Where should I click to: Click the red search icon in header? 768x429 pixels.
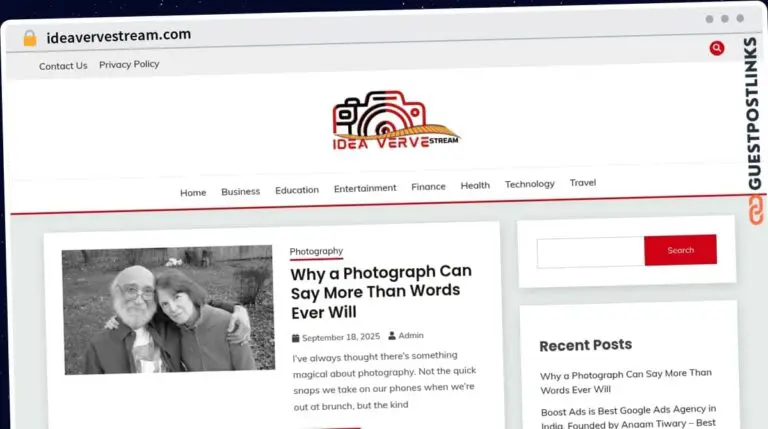click(x=717, y=48)
